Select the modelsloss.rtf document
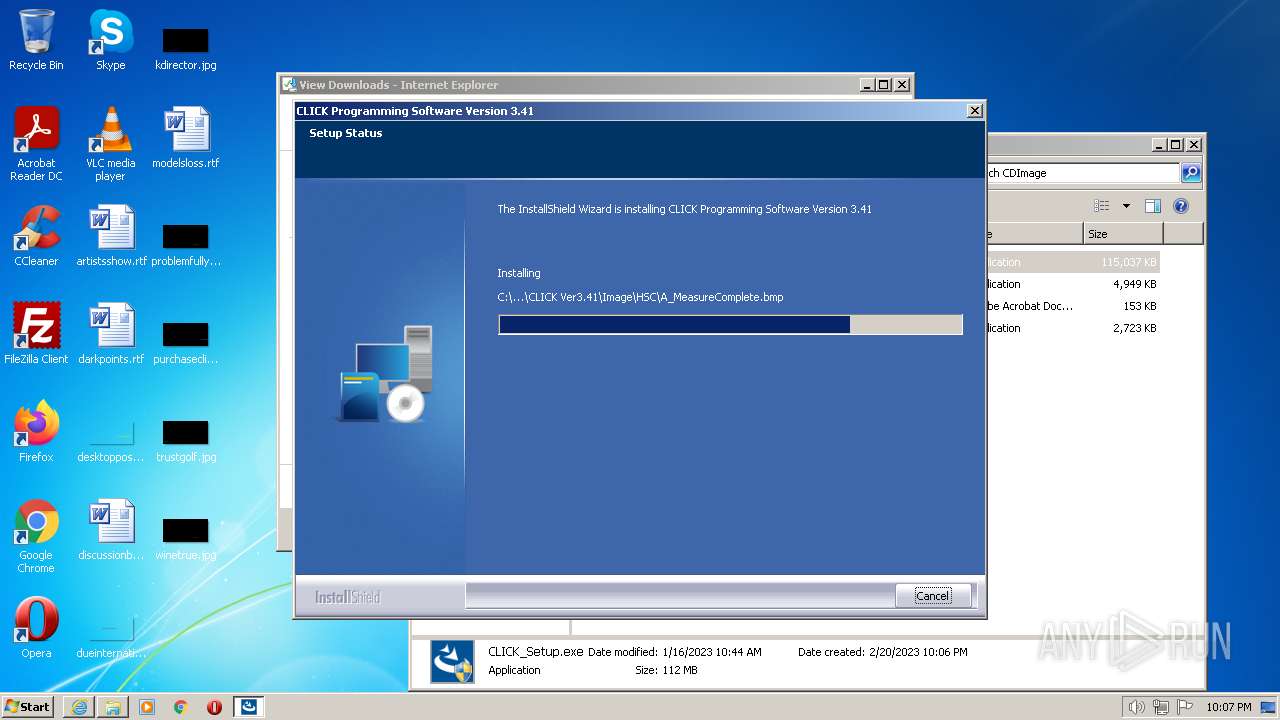 pos(185,138)
